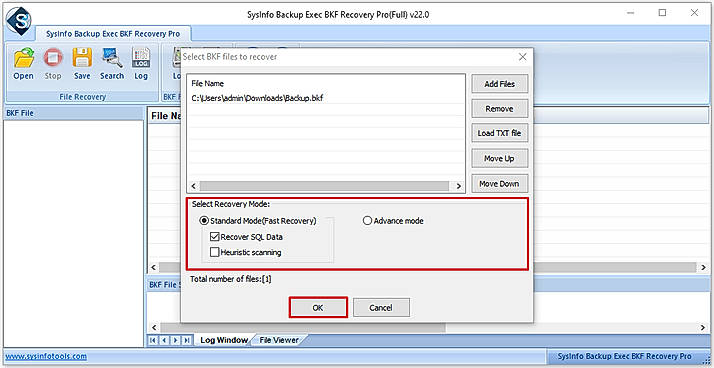Enable Heuristic scanning checkbox
The width and height of the screenshot is (714, 368).
click(x=214, y=252)
